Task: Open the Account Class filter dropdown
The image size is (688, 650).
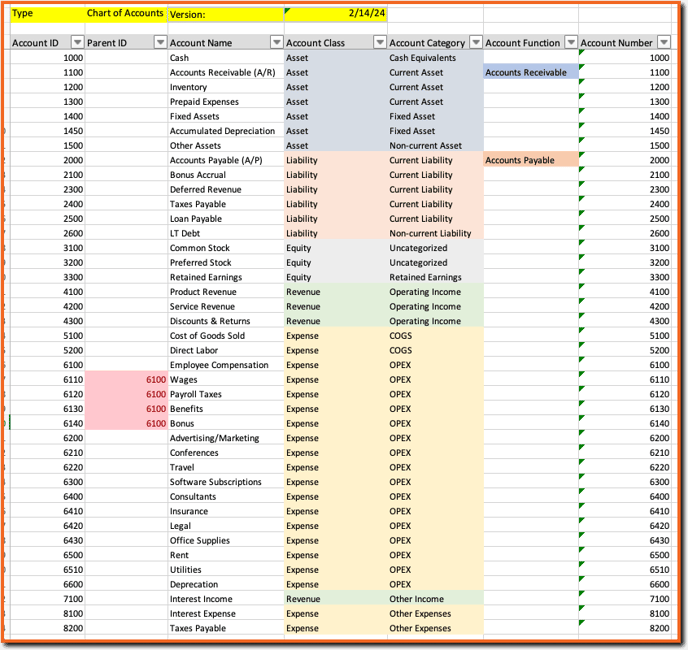Action: (x=380, y=43)
